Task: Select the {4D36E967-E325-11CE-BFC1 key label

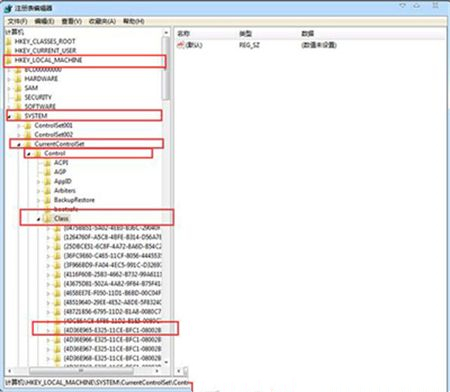Action: click(x=112, y=349)
